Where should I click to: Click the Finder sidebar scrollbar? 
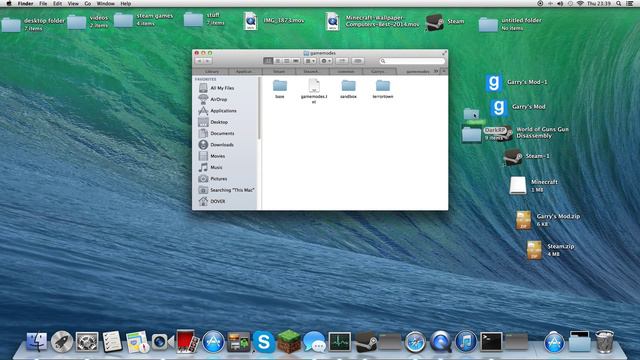tap(259, 108)
